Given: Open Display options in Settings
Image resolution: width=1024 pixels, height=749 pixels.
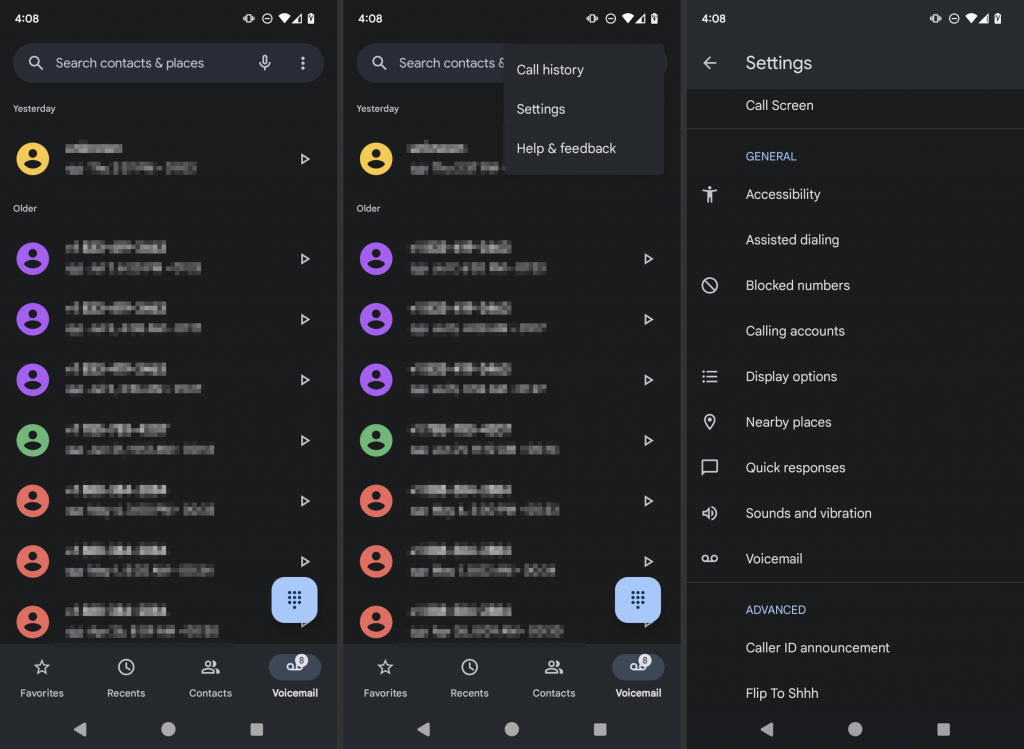Looking at the screenshot, I should (x=791, y=376).
